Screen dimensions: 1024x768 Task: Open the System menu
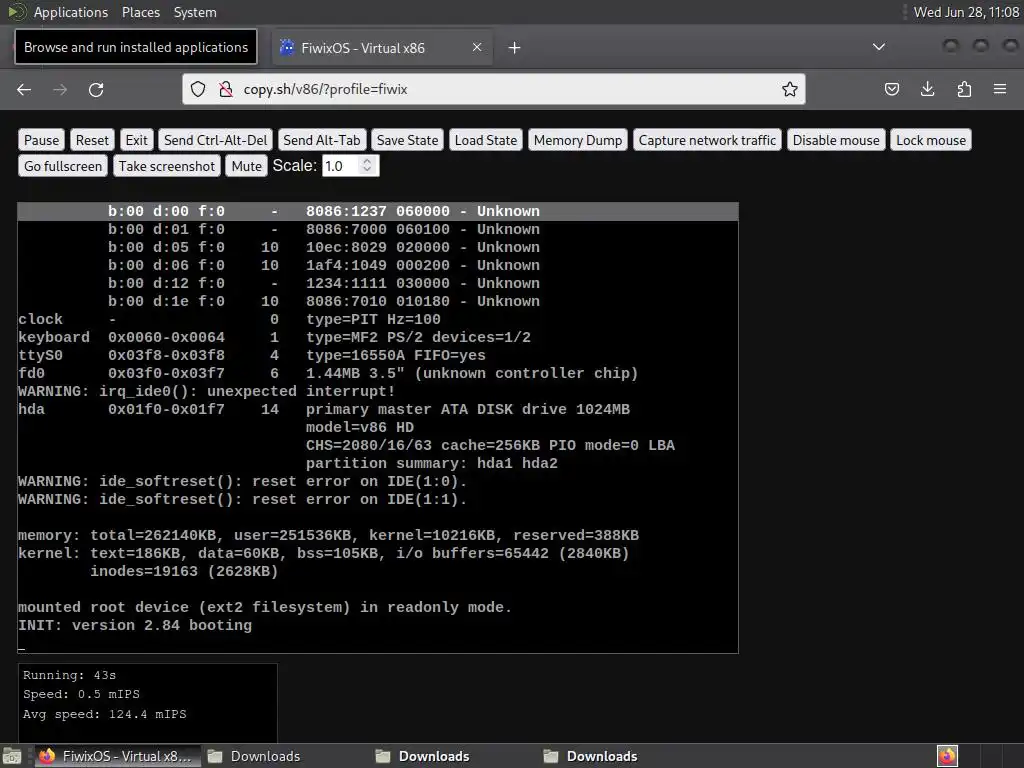(195, 12)
